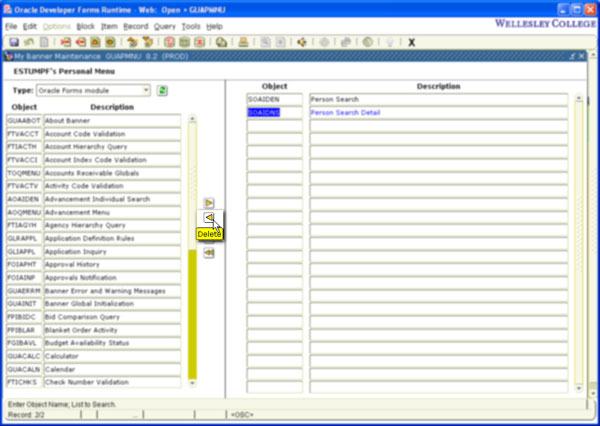Open the Tools menu
The width and height of the screenshot is (600, 426).
pos(191,26)
